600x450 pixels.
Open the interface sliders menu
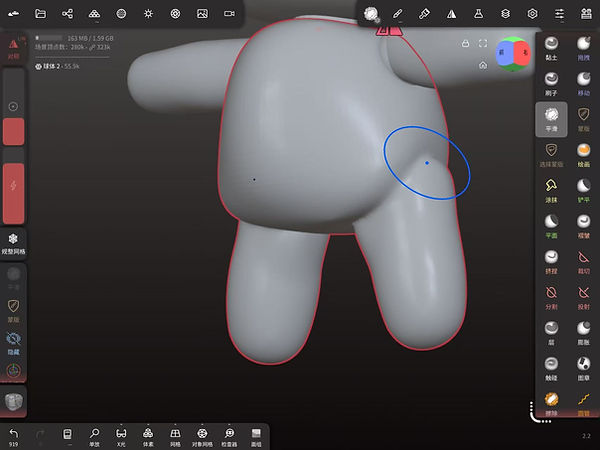(x=559, y=14)
